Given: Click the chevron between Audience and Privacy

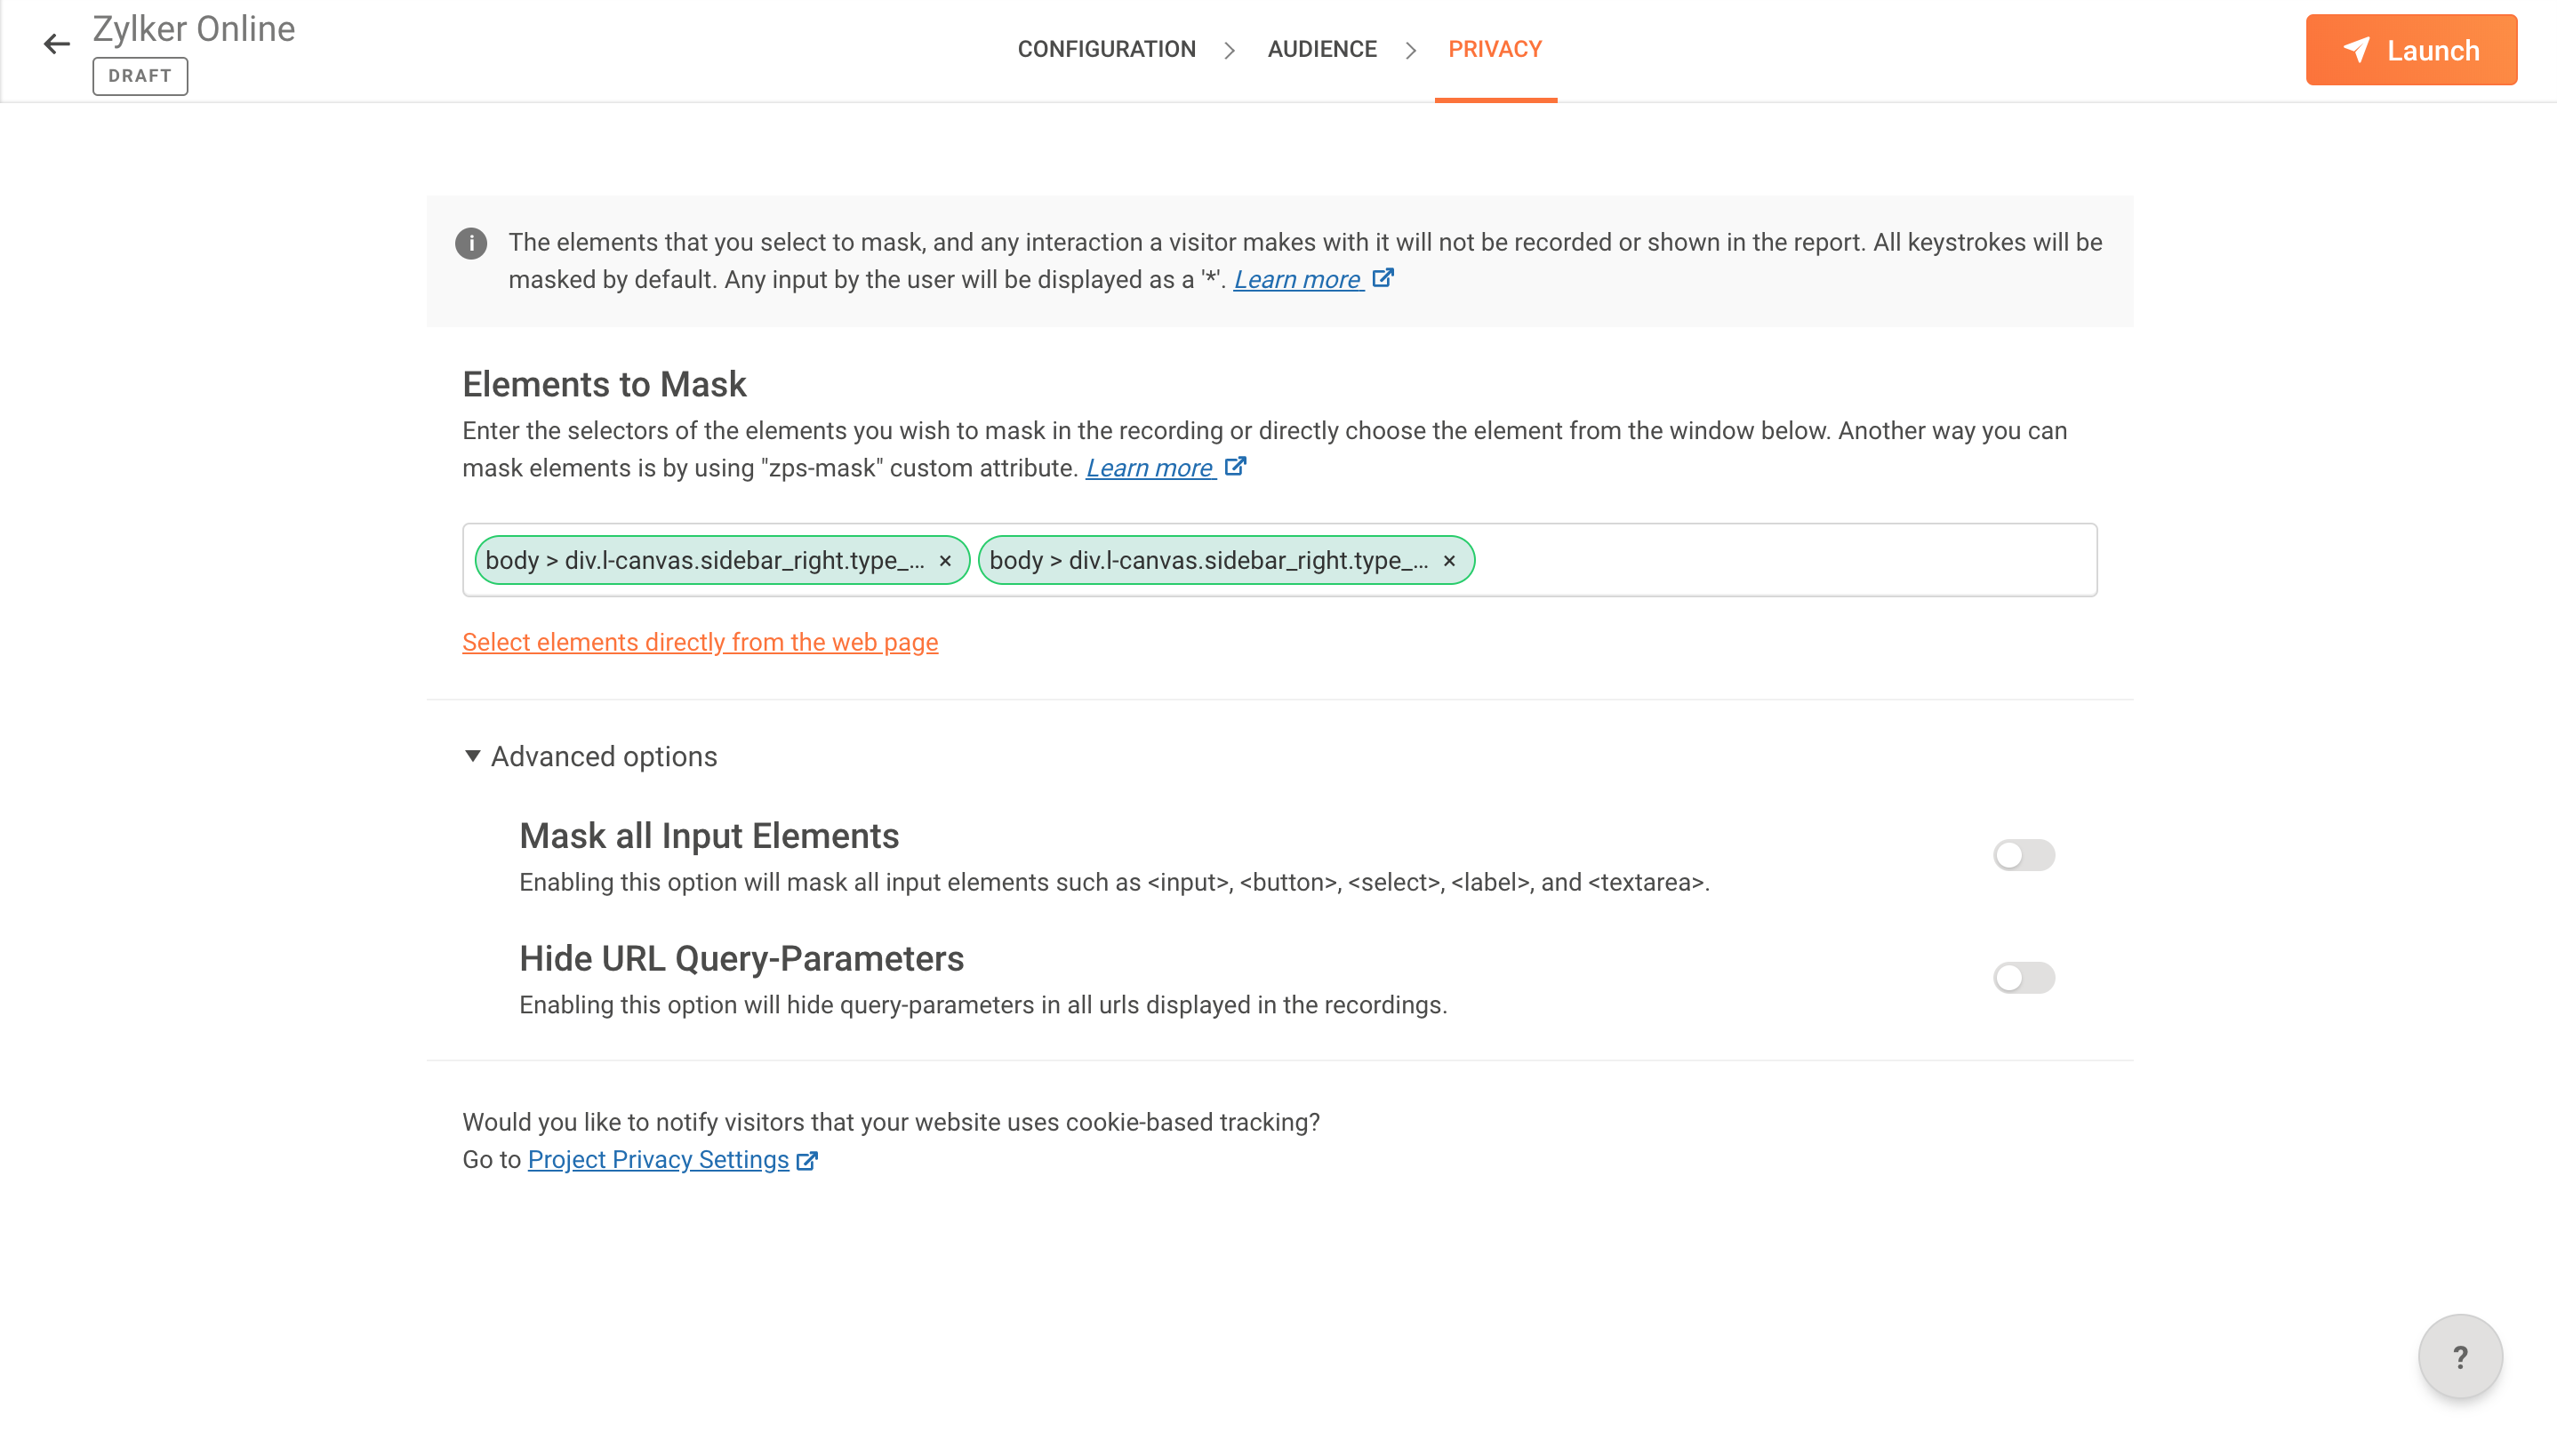Looking at the screenshot, I should (x=1411, y=50).
